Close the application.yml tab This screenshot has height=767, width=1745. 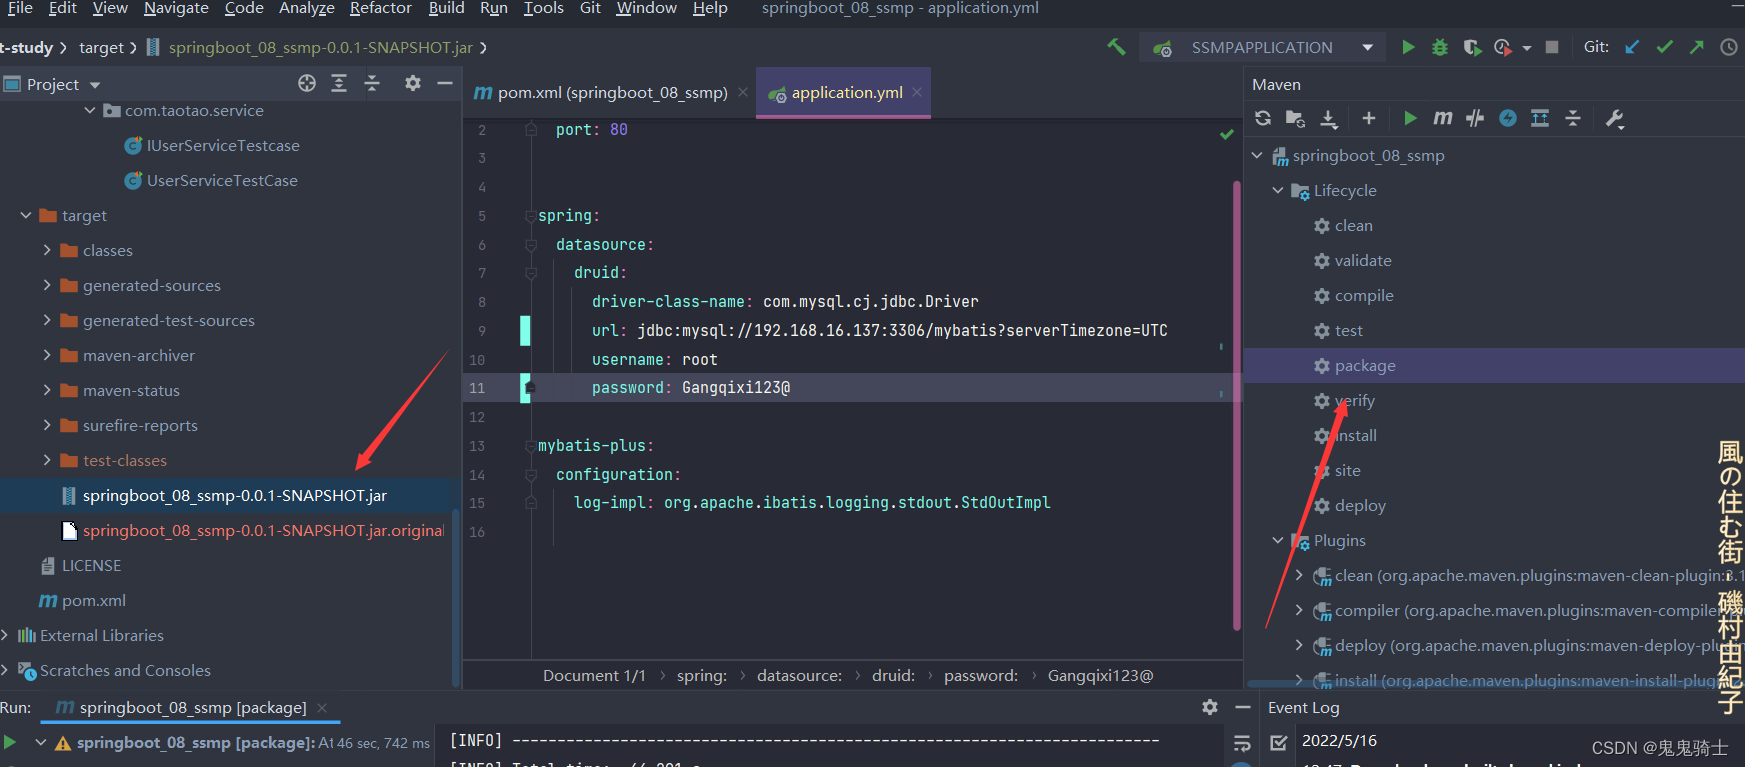click(x=917, y=92)
